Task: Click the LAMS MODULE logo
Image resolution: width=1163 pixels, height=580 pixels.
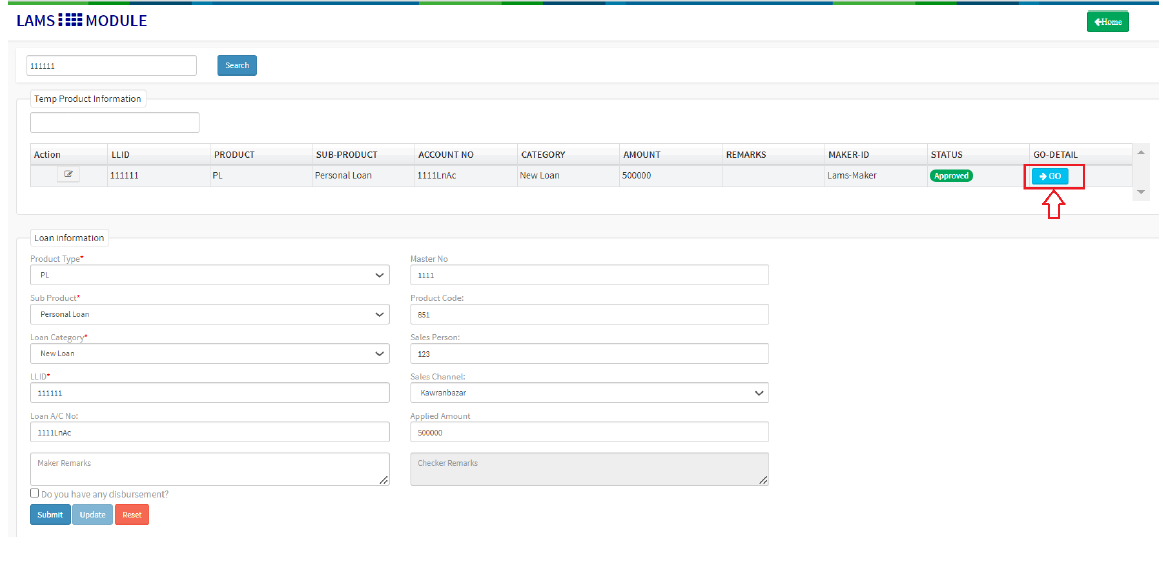Action: (82, 20)
